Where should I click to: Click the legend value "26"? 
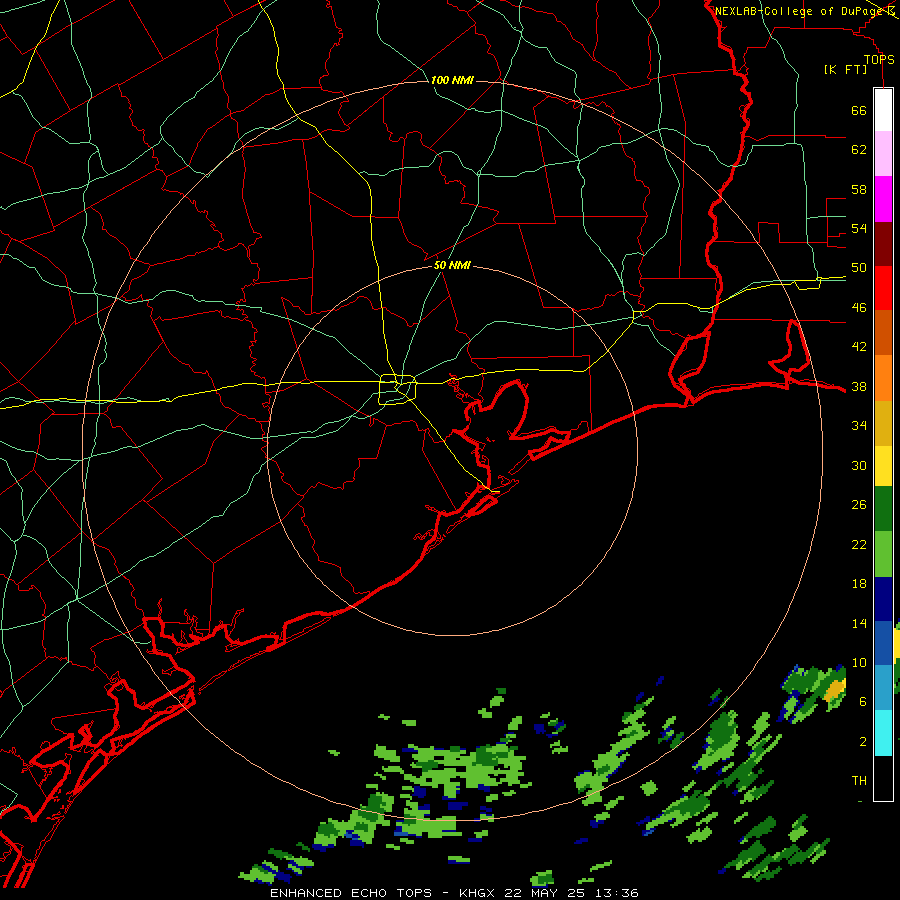pos(859,505)
